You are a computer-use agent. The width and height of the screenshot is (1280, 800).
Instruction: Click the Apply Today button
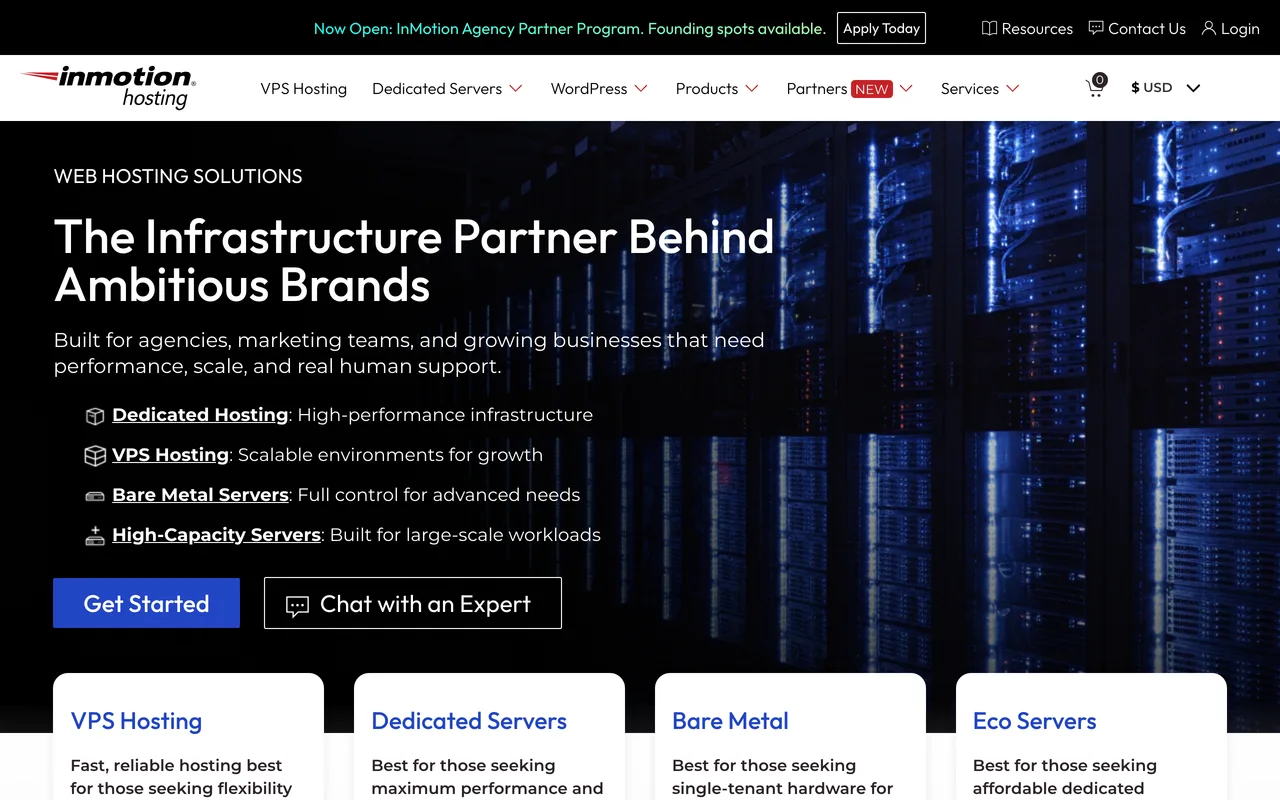pyautogui.click(x=881, y=28)
